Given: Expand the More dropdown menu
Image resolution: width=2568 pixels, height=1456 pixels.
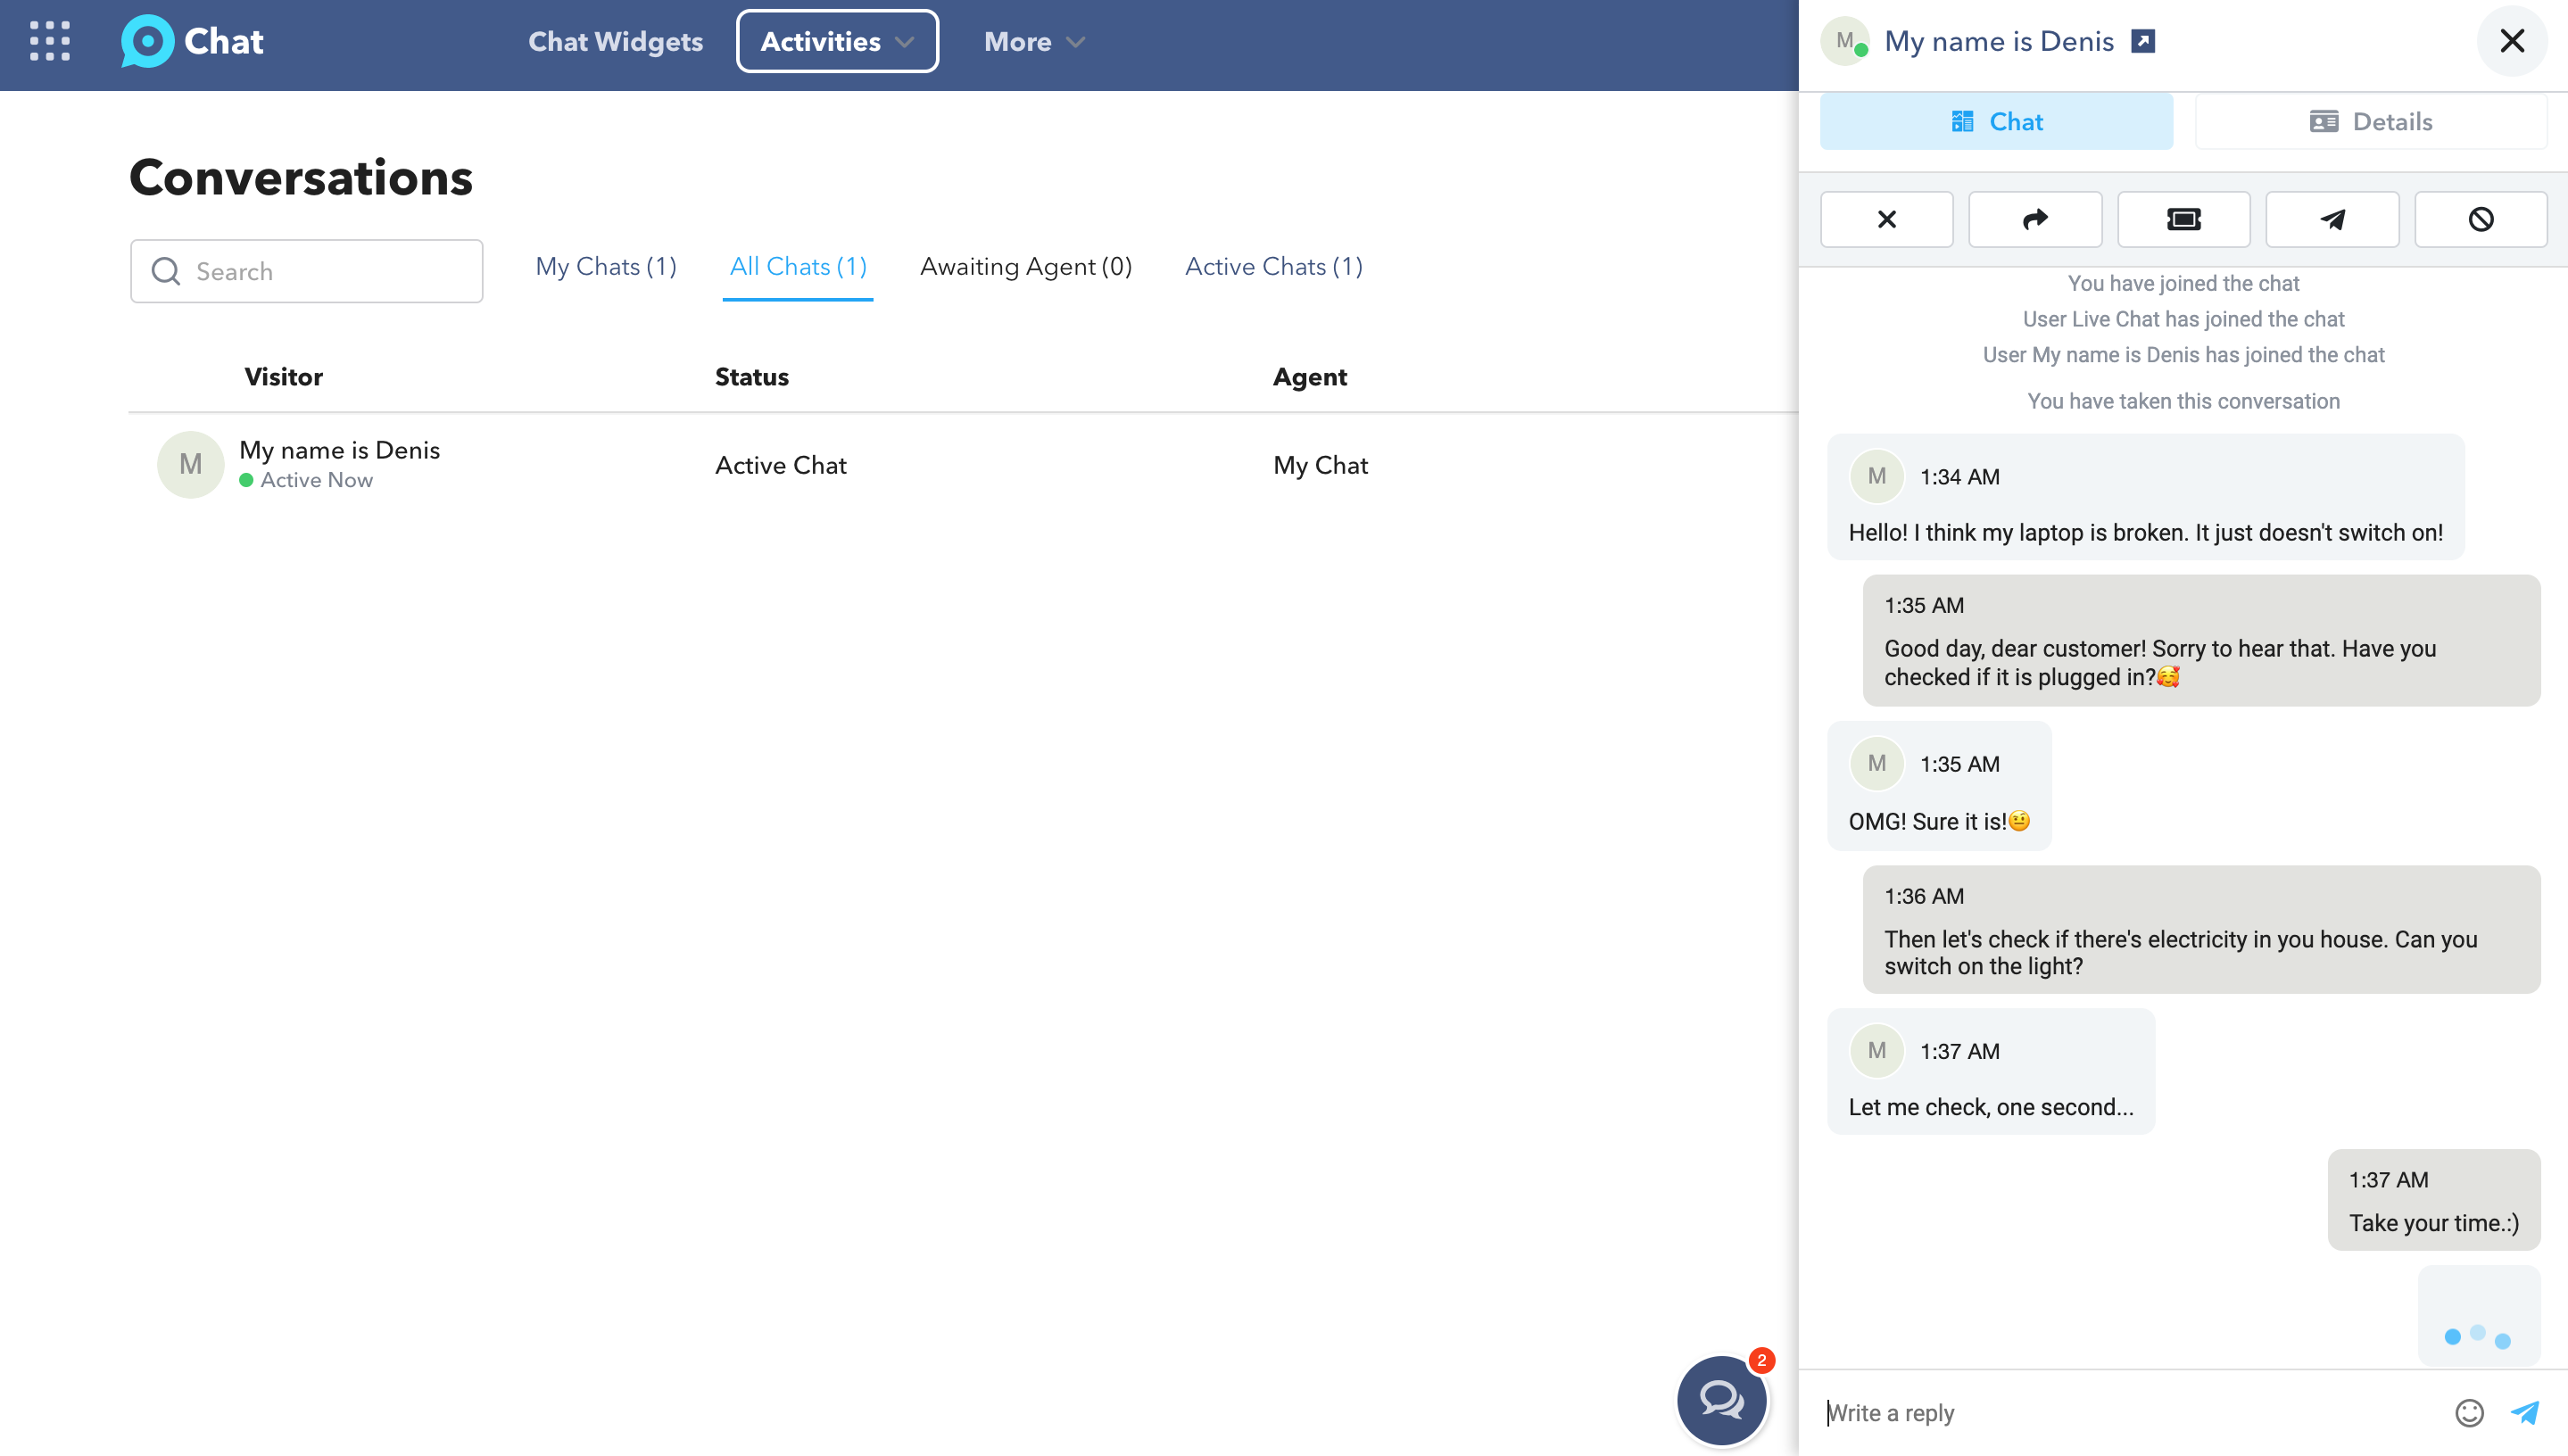Looking at the screenshot, I should [1034, 41].
